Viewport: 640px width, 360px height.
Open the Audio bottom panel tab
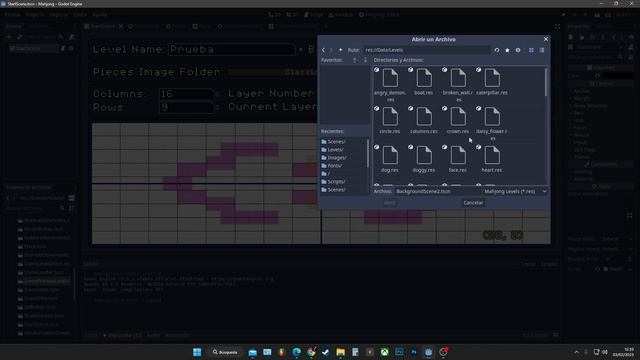(x=153, y=336)
